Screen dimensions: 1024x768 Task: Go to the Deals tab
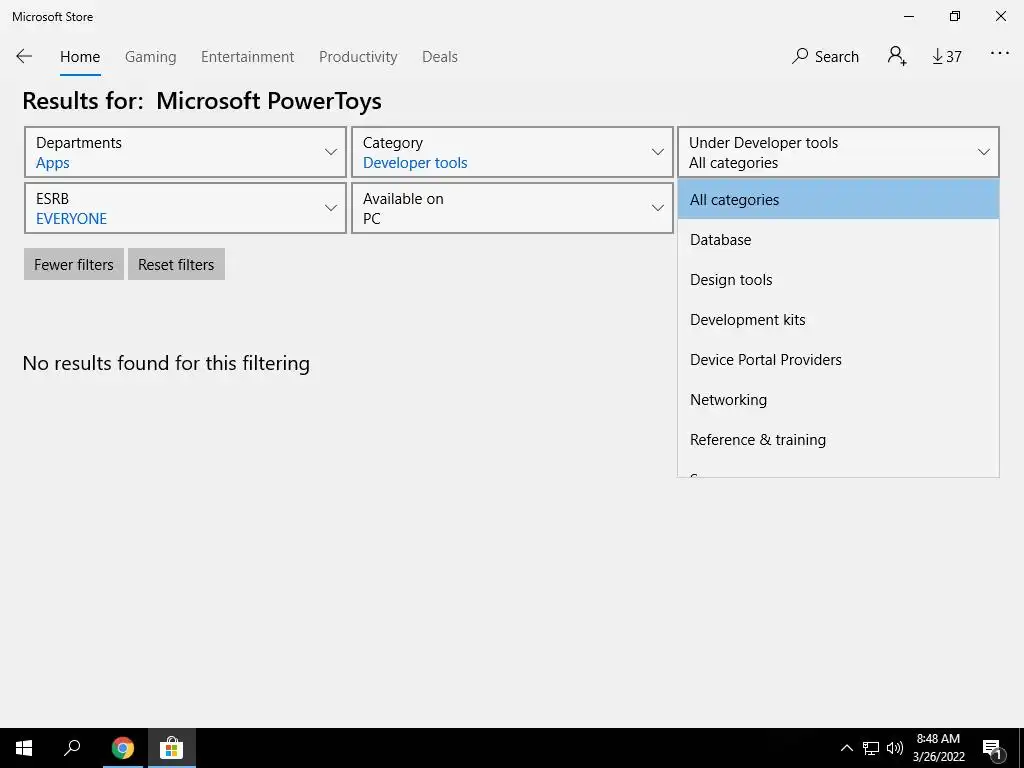440,57
